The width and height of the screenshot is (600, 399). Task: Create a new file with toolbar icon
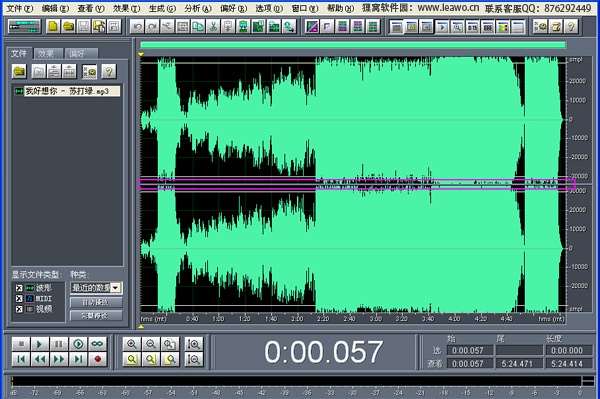pyautogui.click(x=53, y=27)
